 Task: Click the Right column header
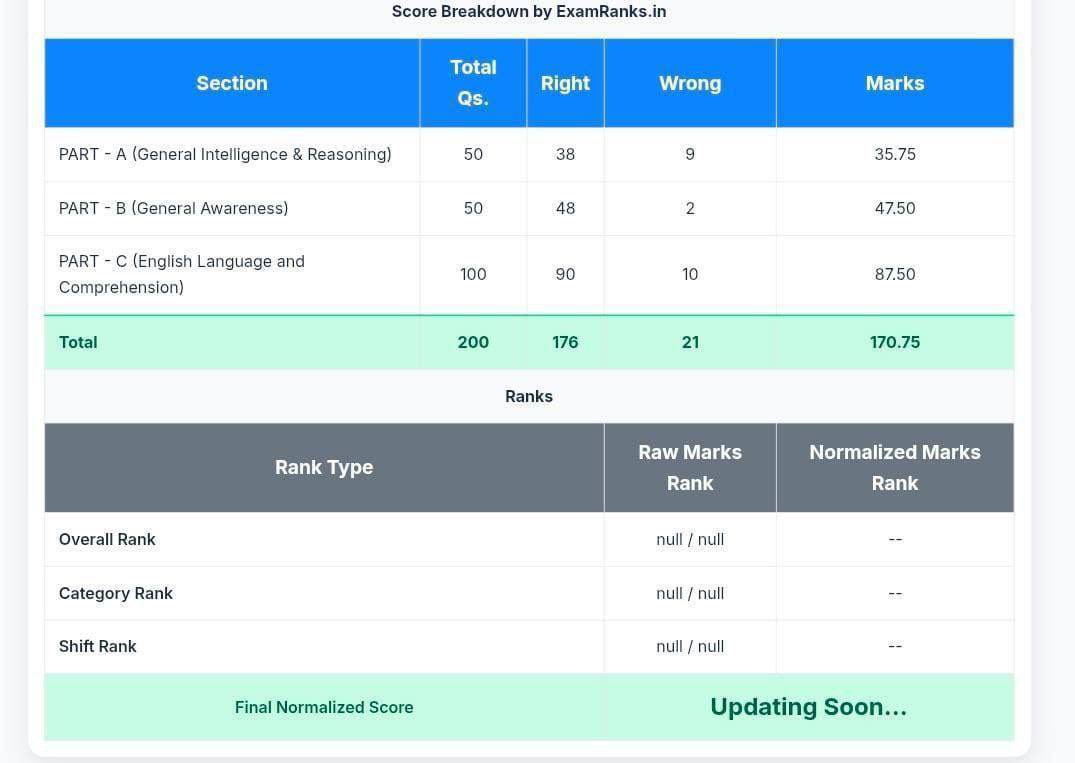coord(565,83)
